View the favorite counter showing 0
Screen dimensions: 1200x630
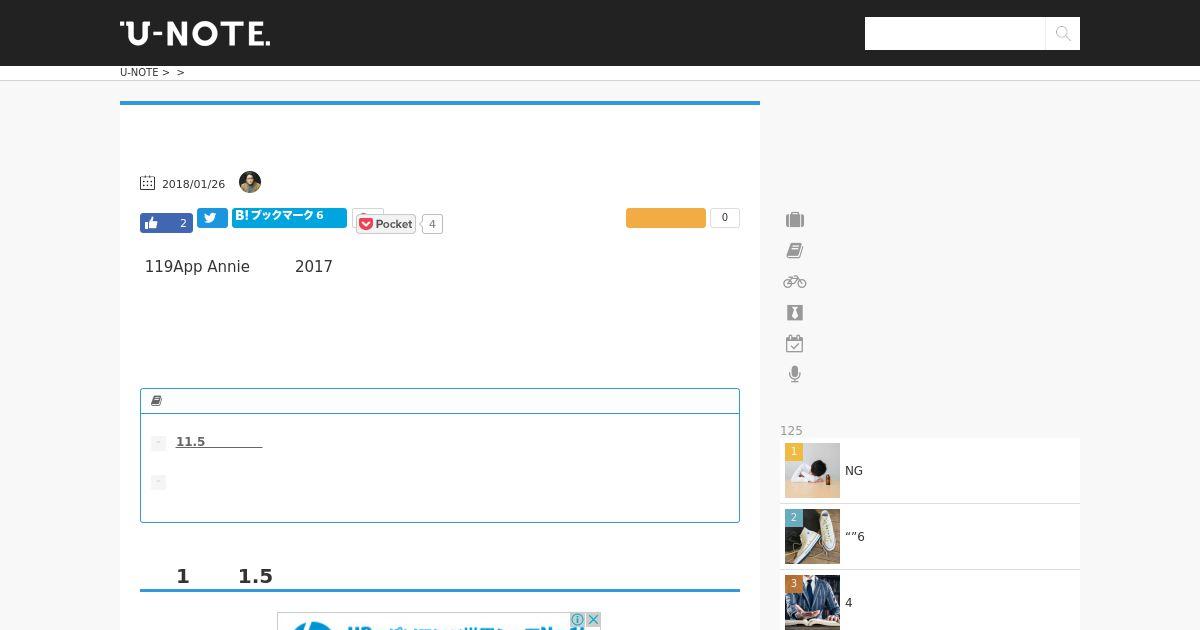(x=725, y=218)
